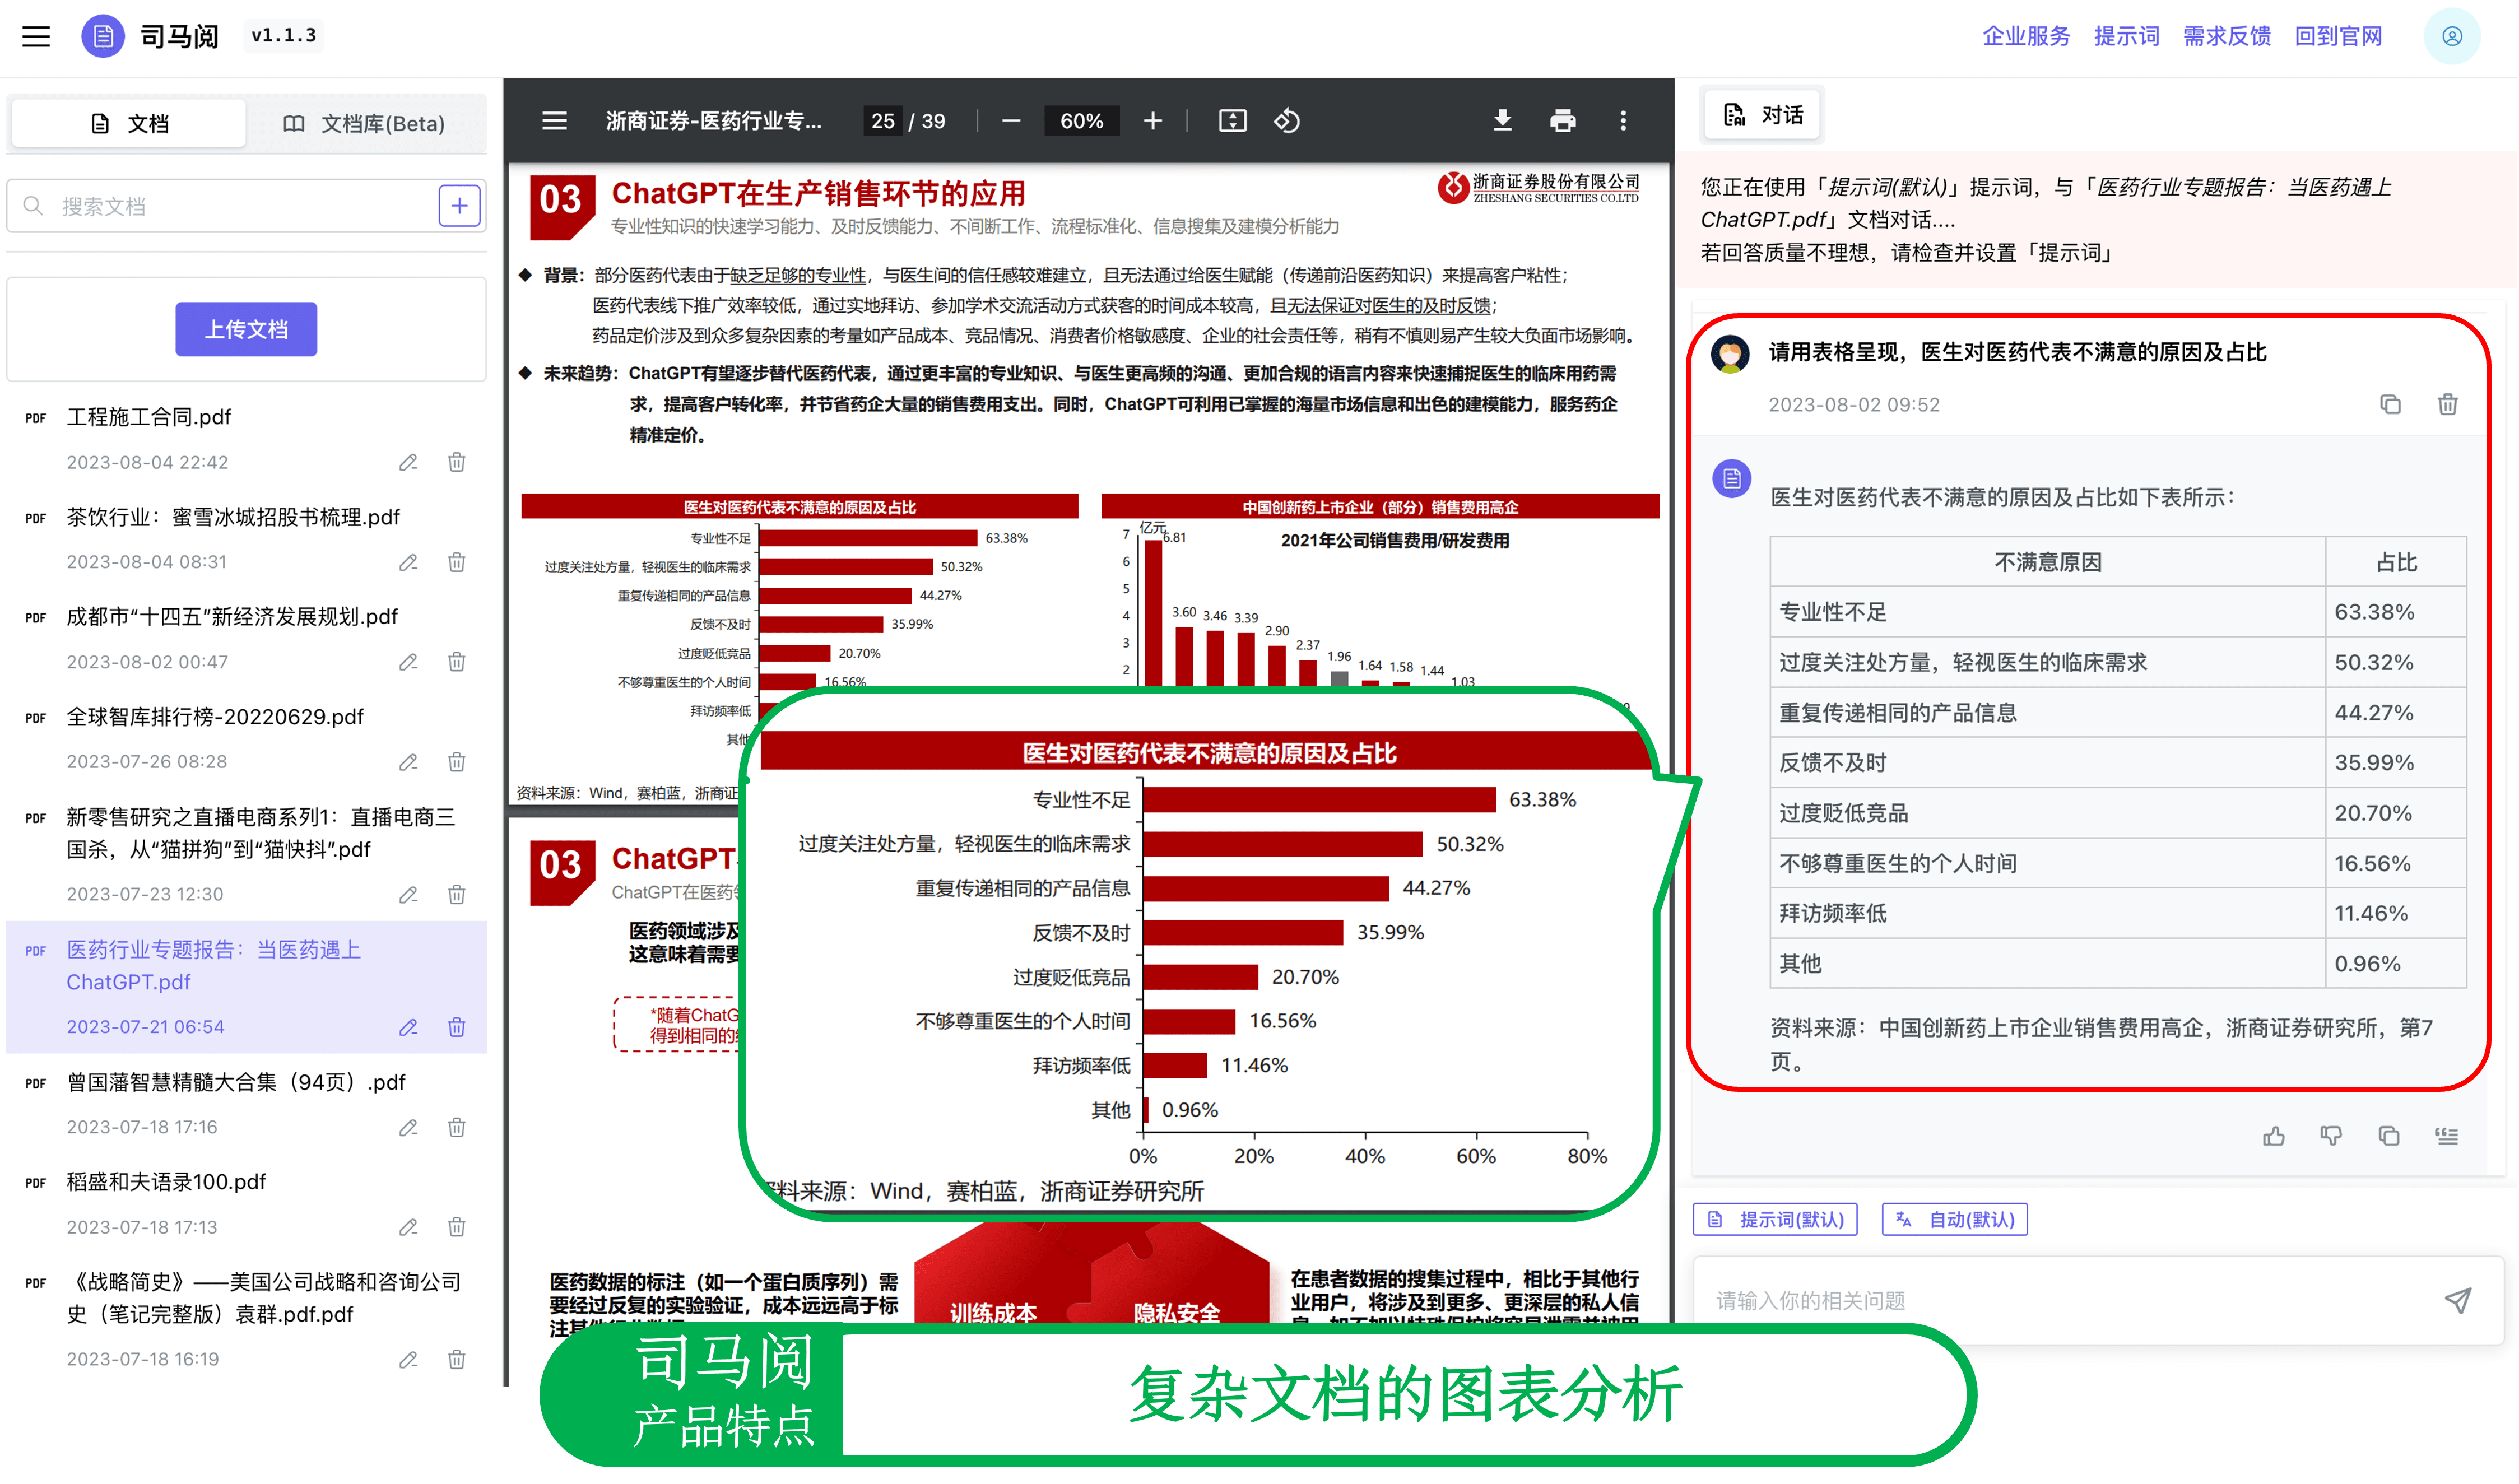Zoom out the PDF with minus
The width and height of the screenshot is (2519, 1484).
click(x=1011, y=121)
